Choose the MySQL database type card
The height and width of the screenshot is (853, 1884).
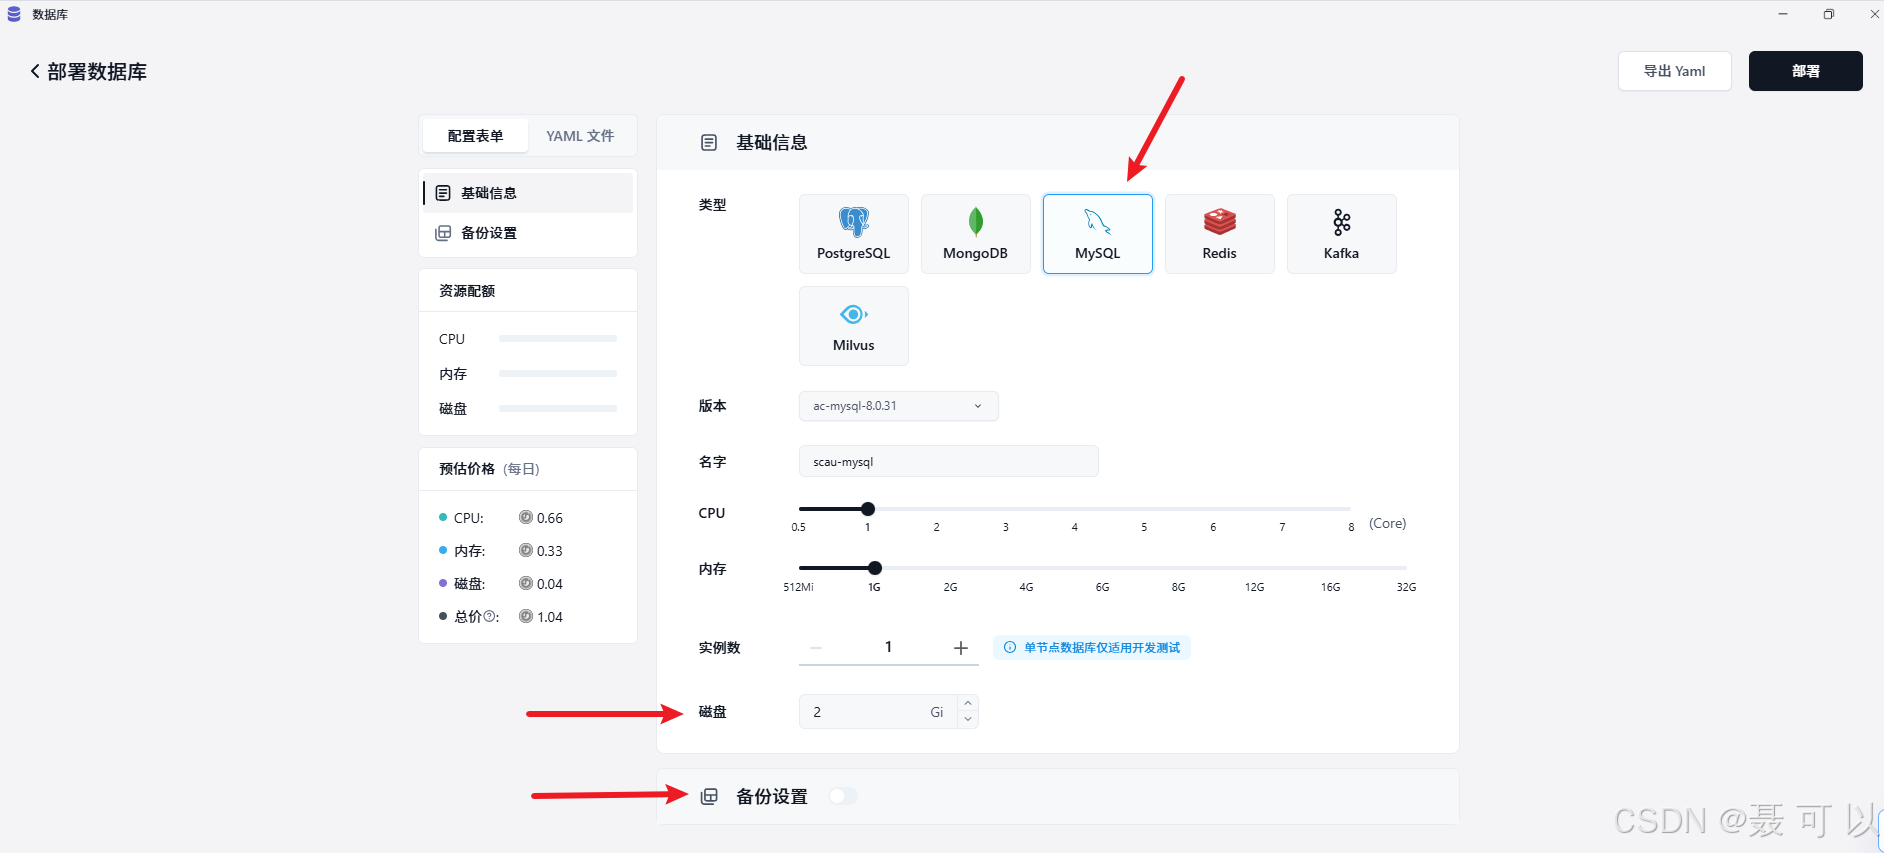pyautogui.click(x=1098, y=234)
